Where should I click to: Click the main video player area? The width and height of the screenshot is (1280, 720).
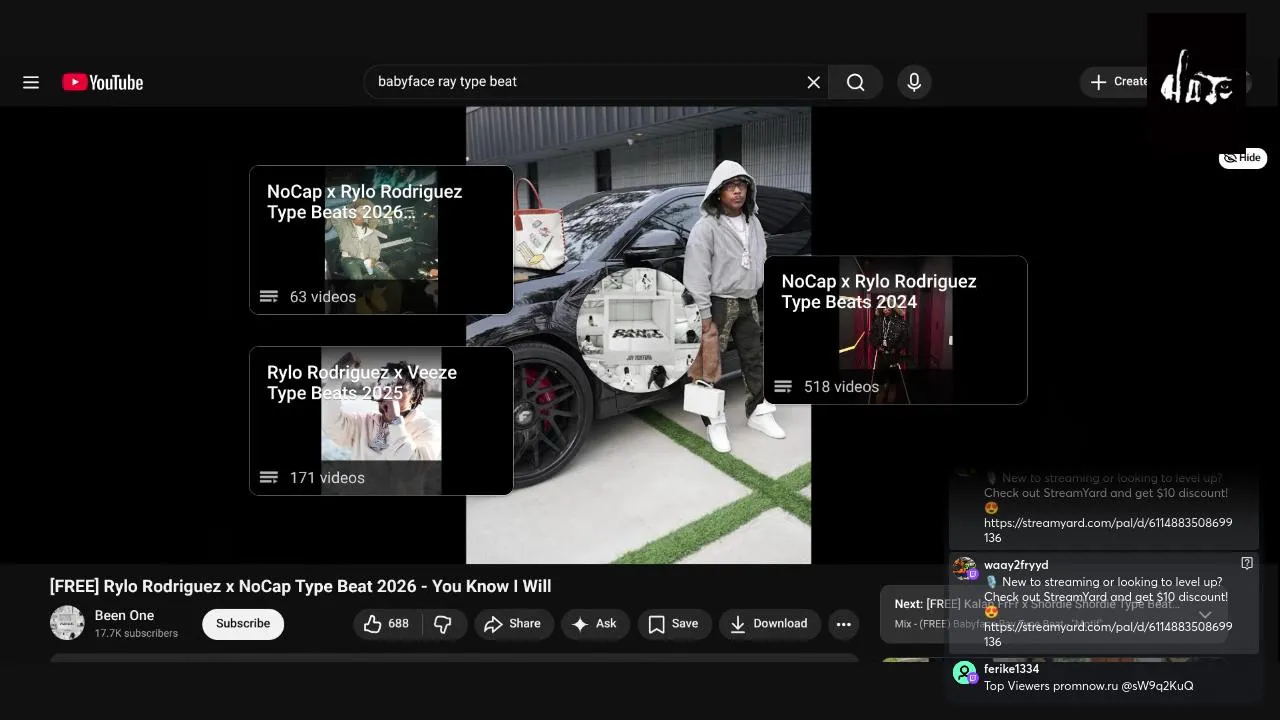pos(638,335)
